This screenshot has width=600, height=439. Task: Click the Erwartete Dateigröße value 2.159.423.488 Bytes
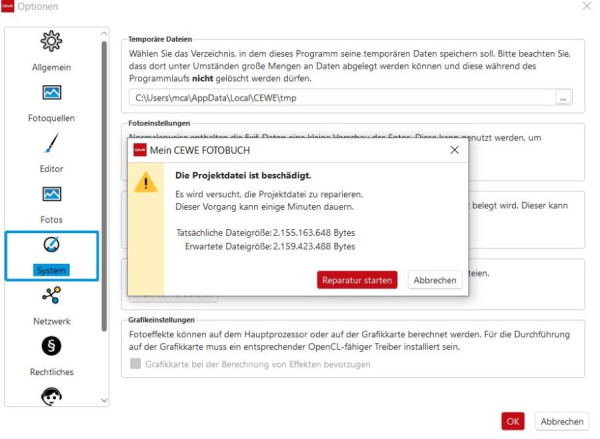pyautogui.click(x=314, y=246)
